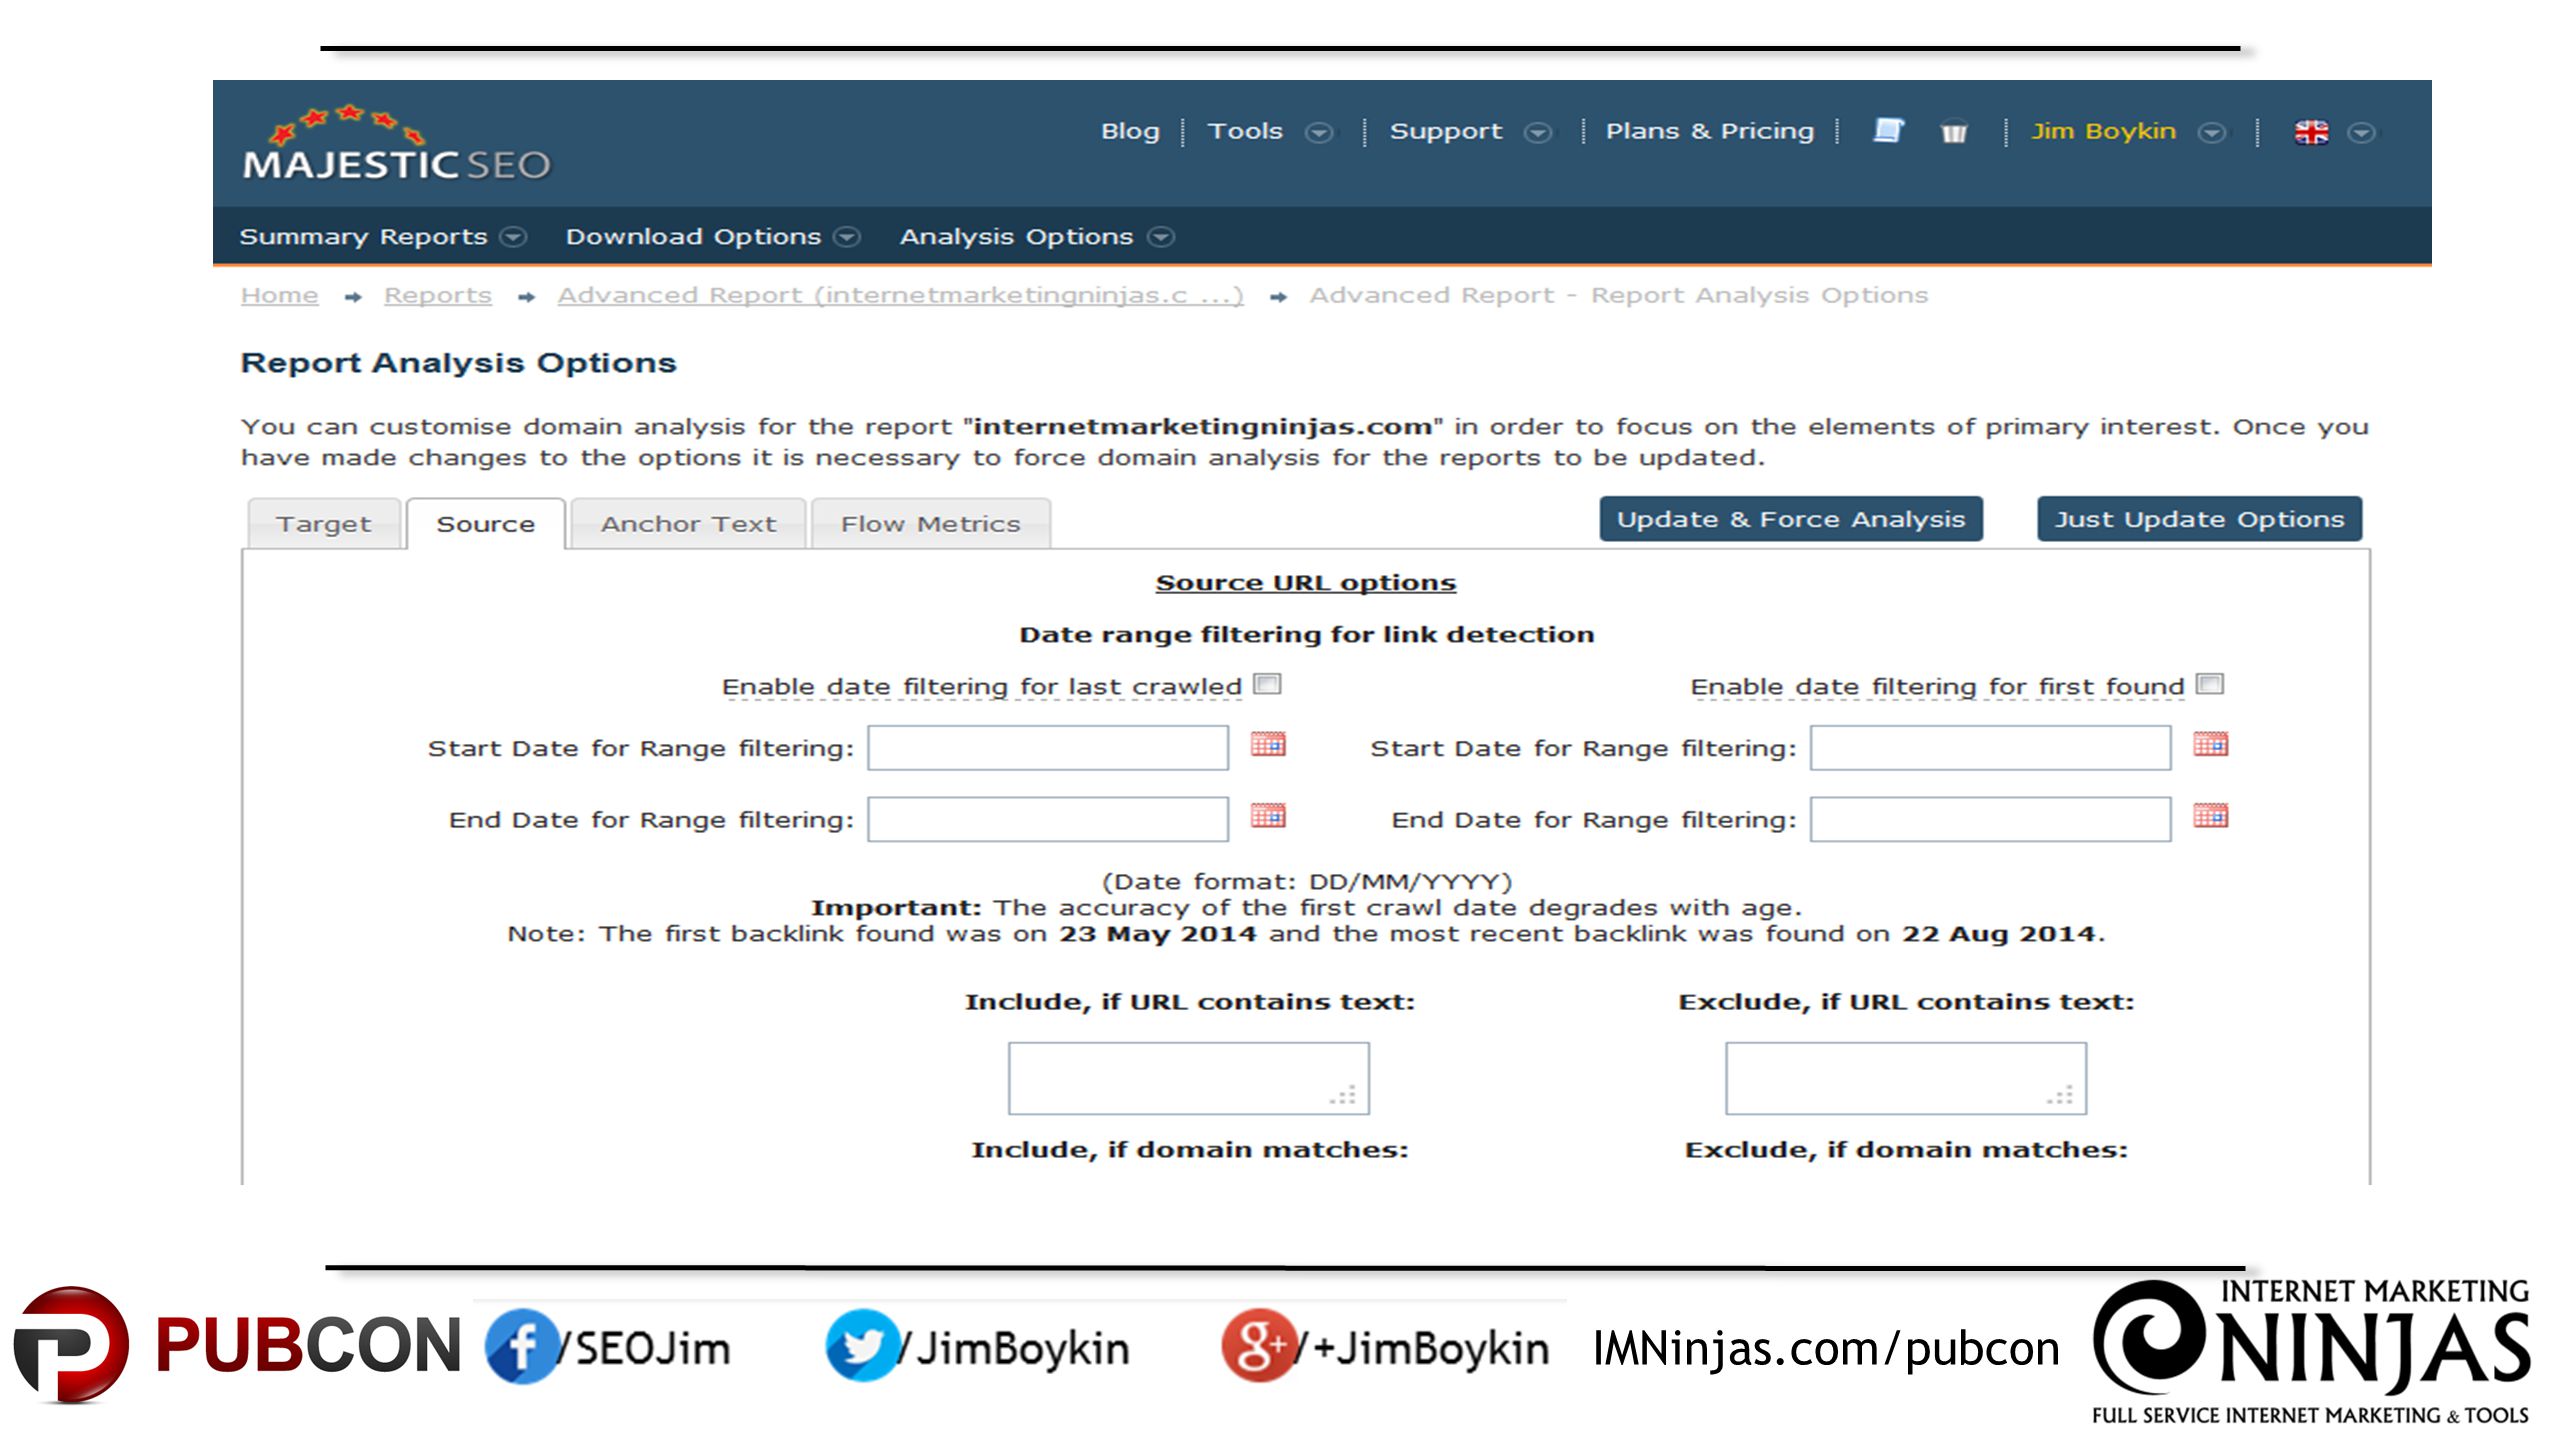This screenshot has width=2560, height=1440.
Task: Open calendar for first found end date
Action: pyautogui.click(x=2210, y=815)
